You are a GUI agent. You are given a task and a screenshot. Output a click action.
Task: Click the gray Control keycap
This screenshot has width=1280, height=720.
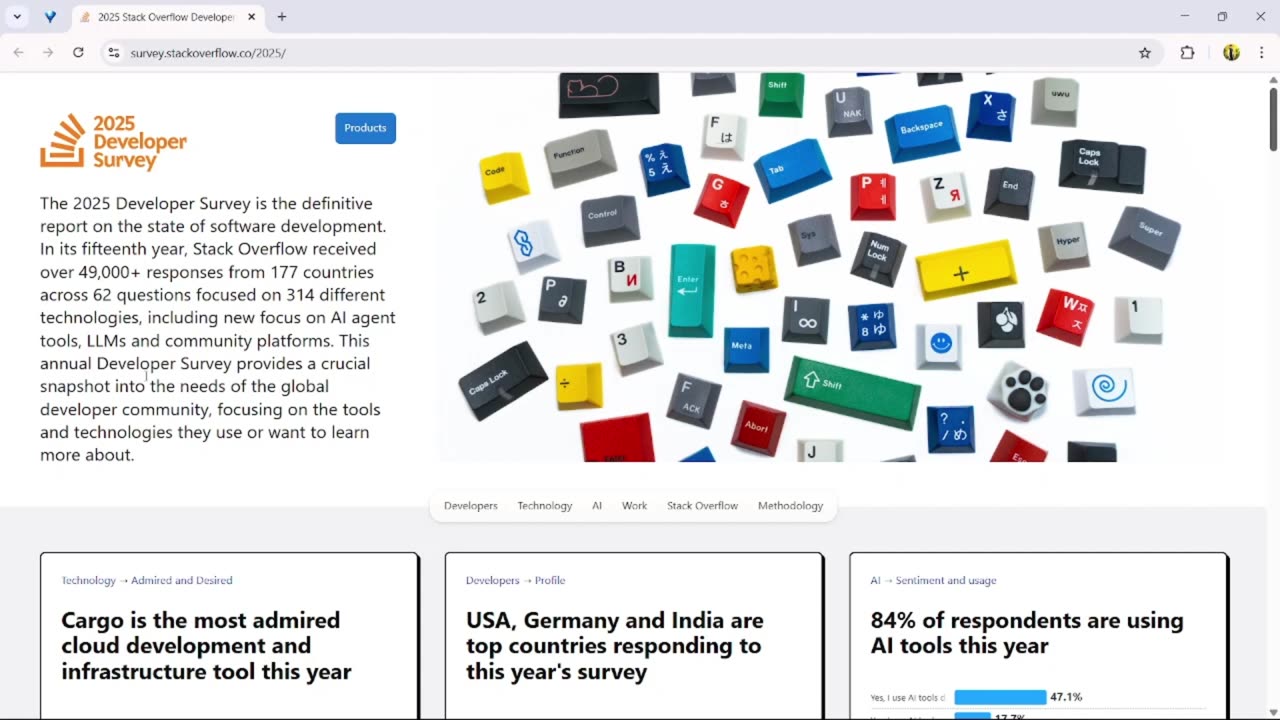609,221
